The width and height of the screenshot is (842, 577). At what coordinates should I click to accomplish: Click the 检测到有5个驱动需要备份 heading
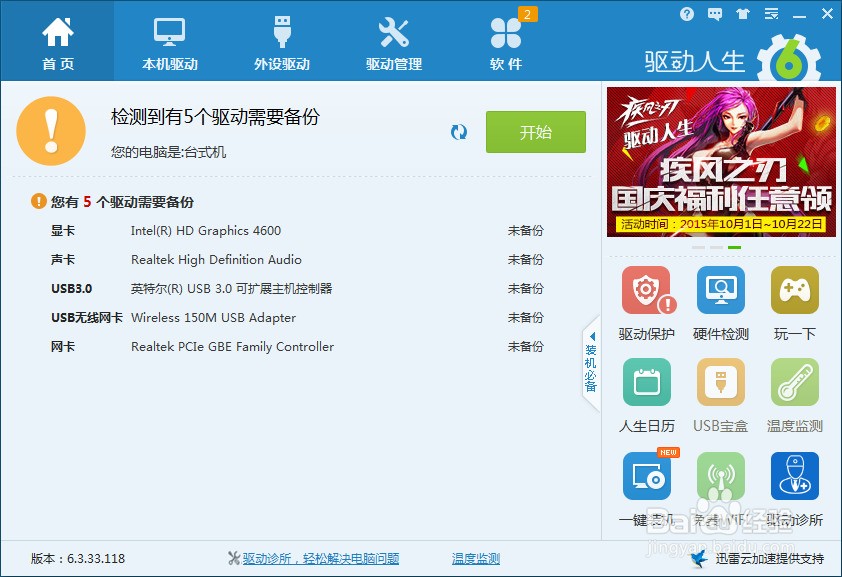(215, 116)
